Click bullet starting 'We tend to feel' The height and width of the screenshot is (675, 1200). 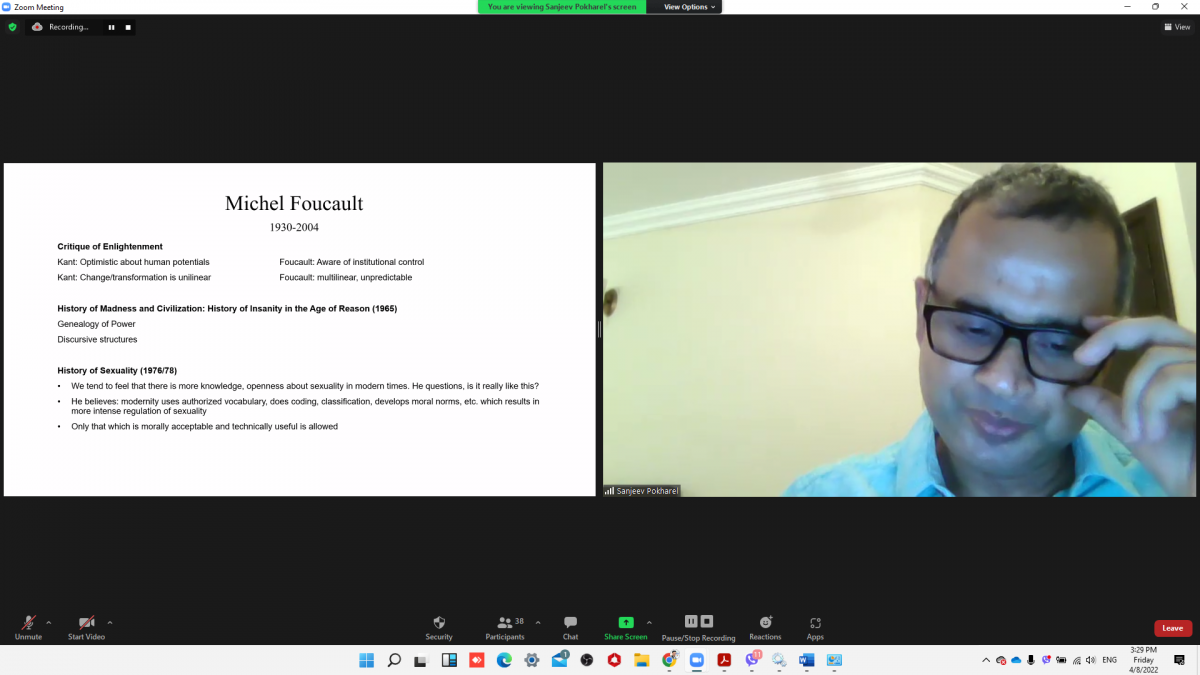(x=305, y=386)
